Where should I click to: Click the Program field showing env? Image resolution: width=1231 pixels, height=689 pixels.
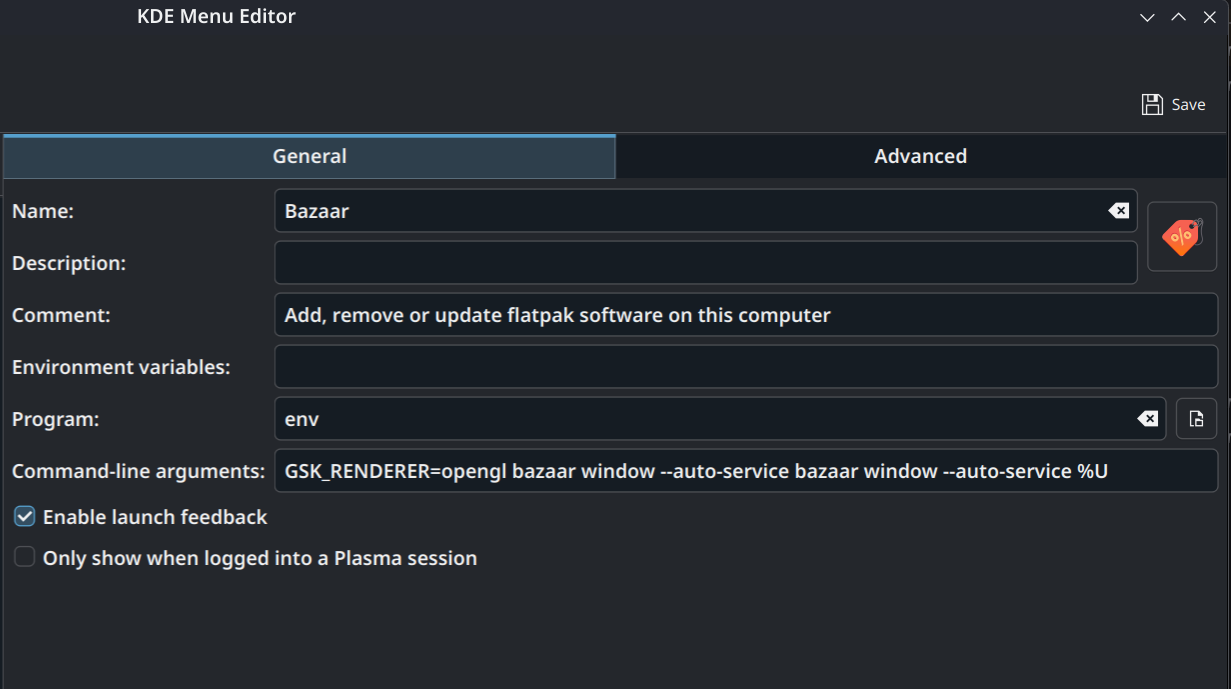[x=720, y=419]
